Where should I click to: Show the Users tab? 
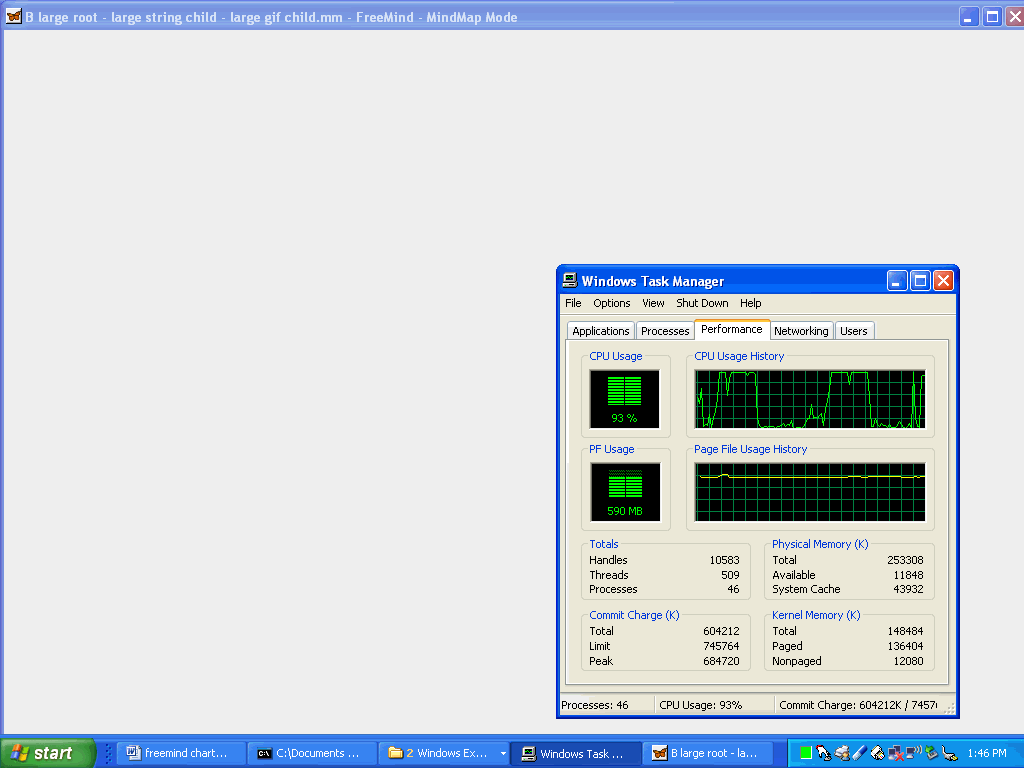[854, 331]
